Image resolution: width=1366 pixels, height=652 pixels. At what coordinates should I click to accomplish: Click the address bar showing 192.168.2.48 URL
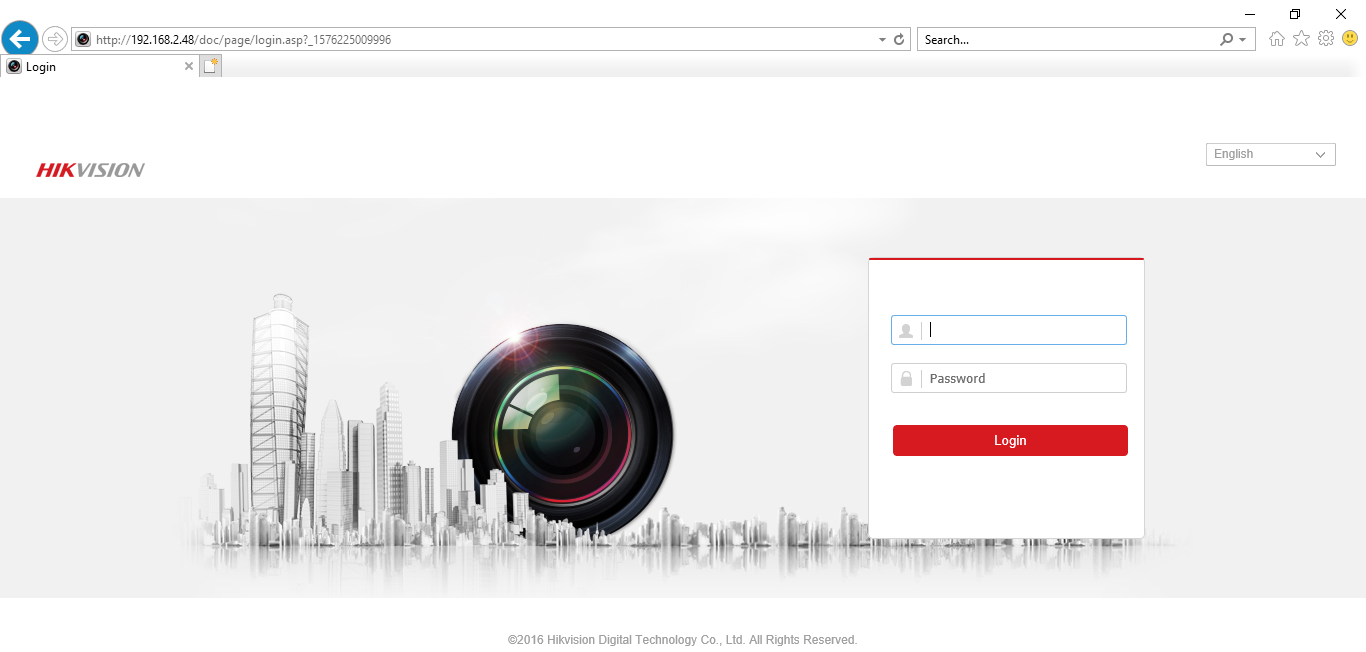point(480,40)
